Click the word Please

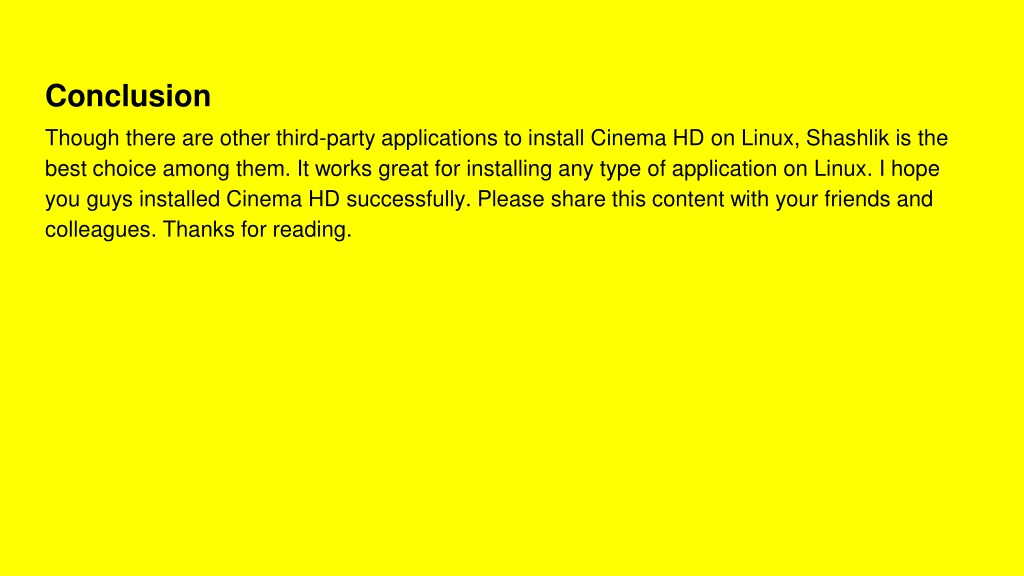tap(511, 199)
